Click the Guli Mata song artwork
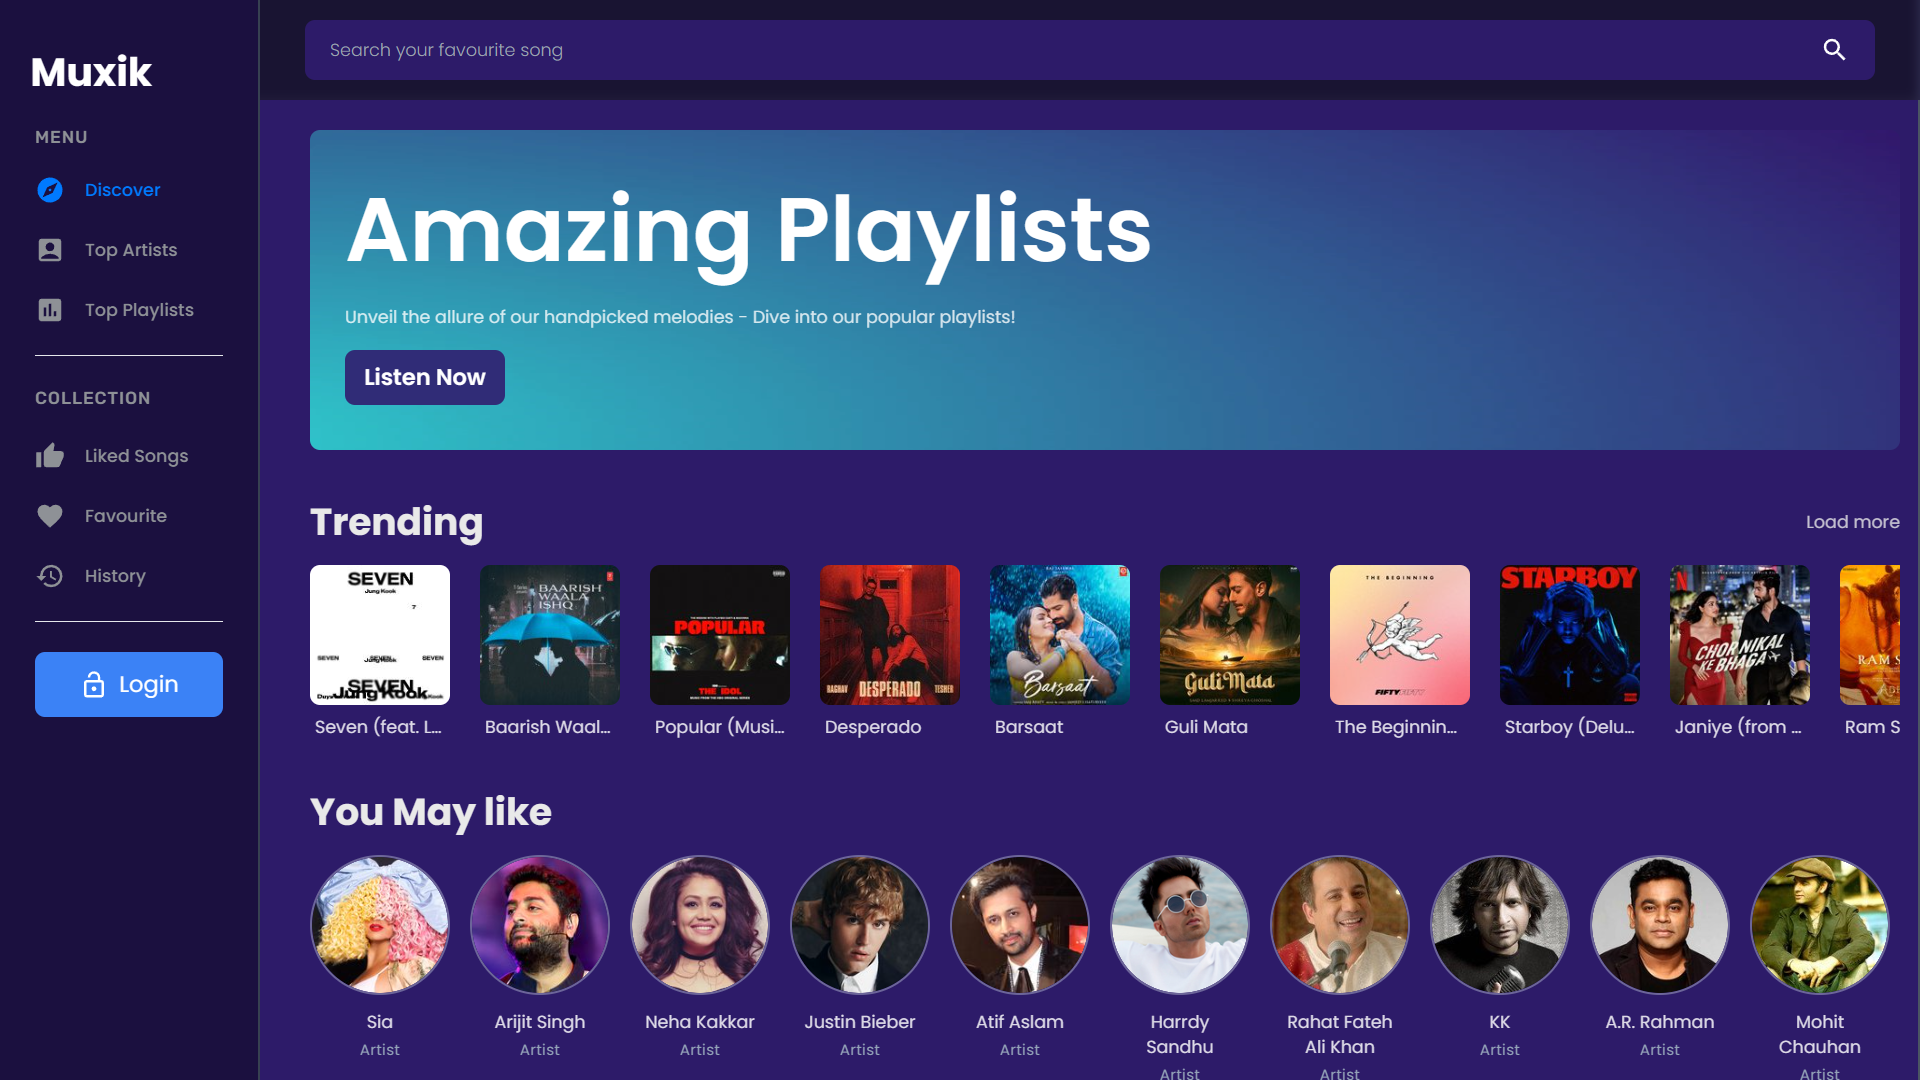 [1229, 634]
